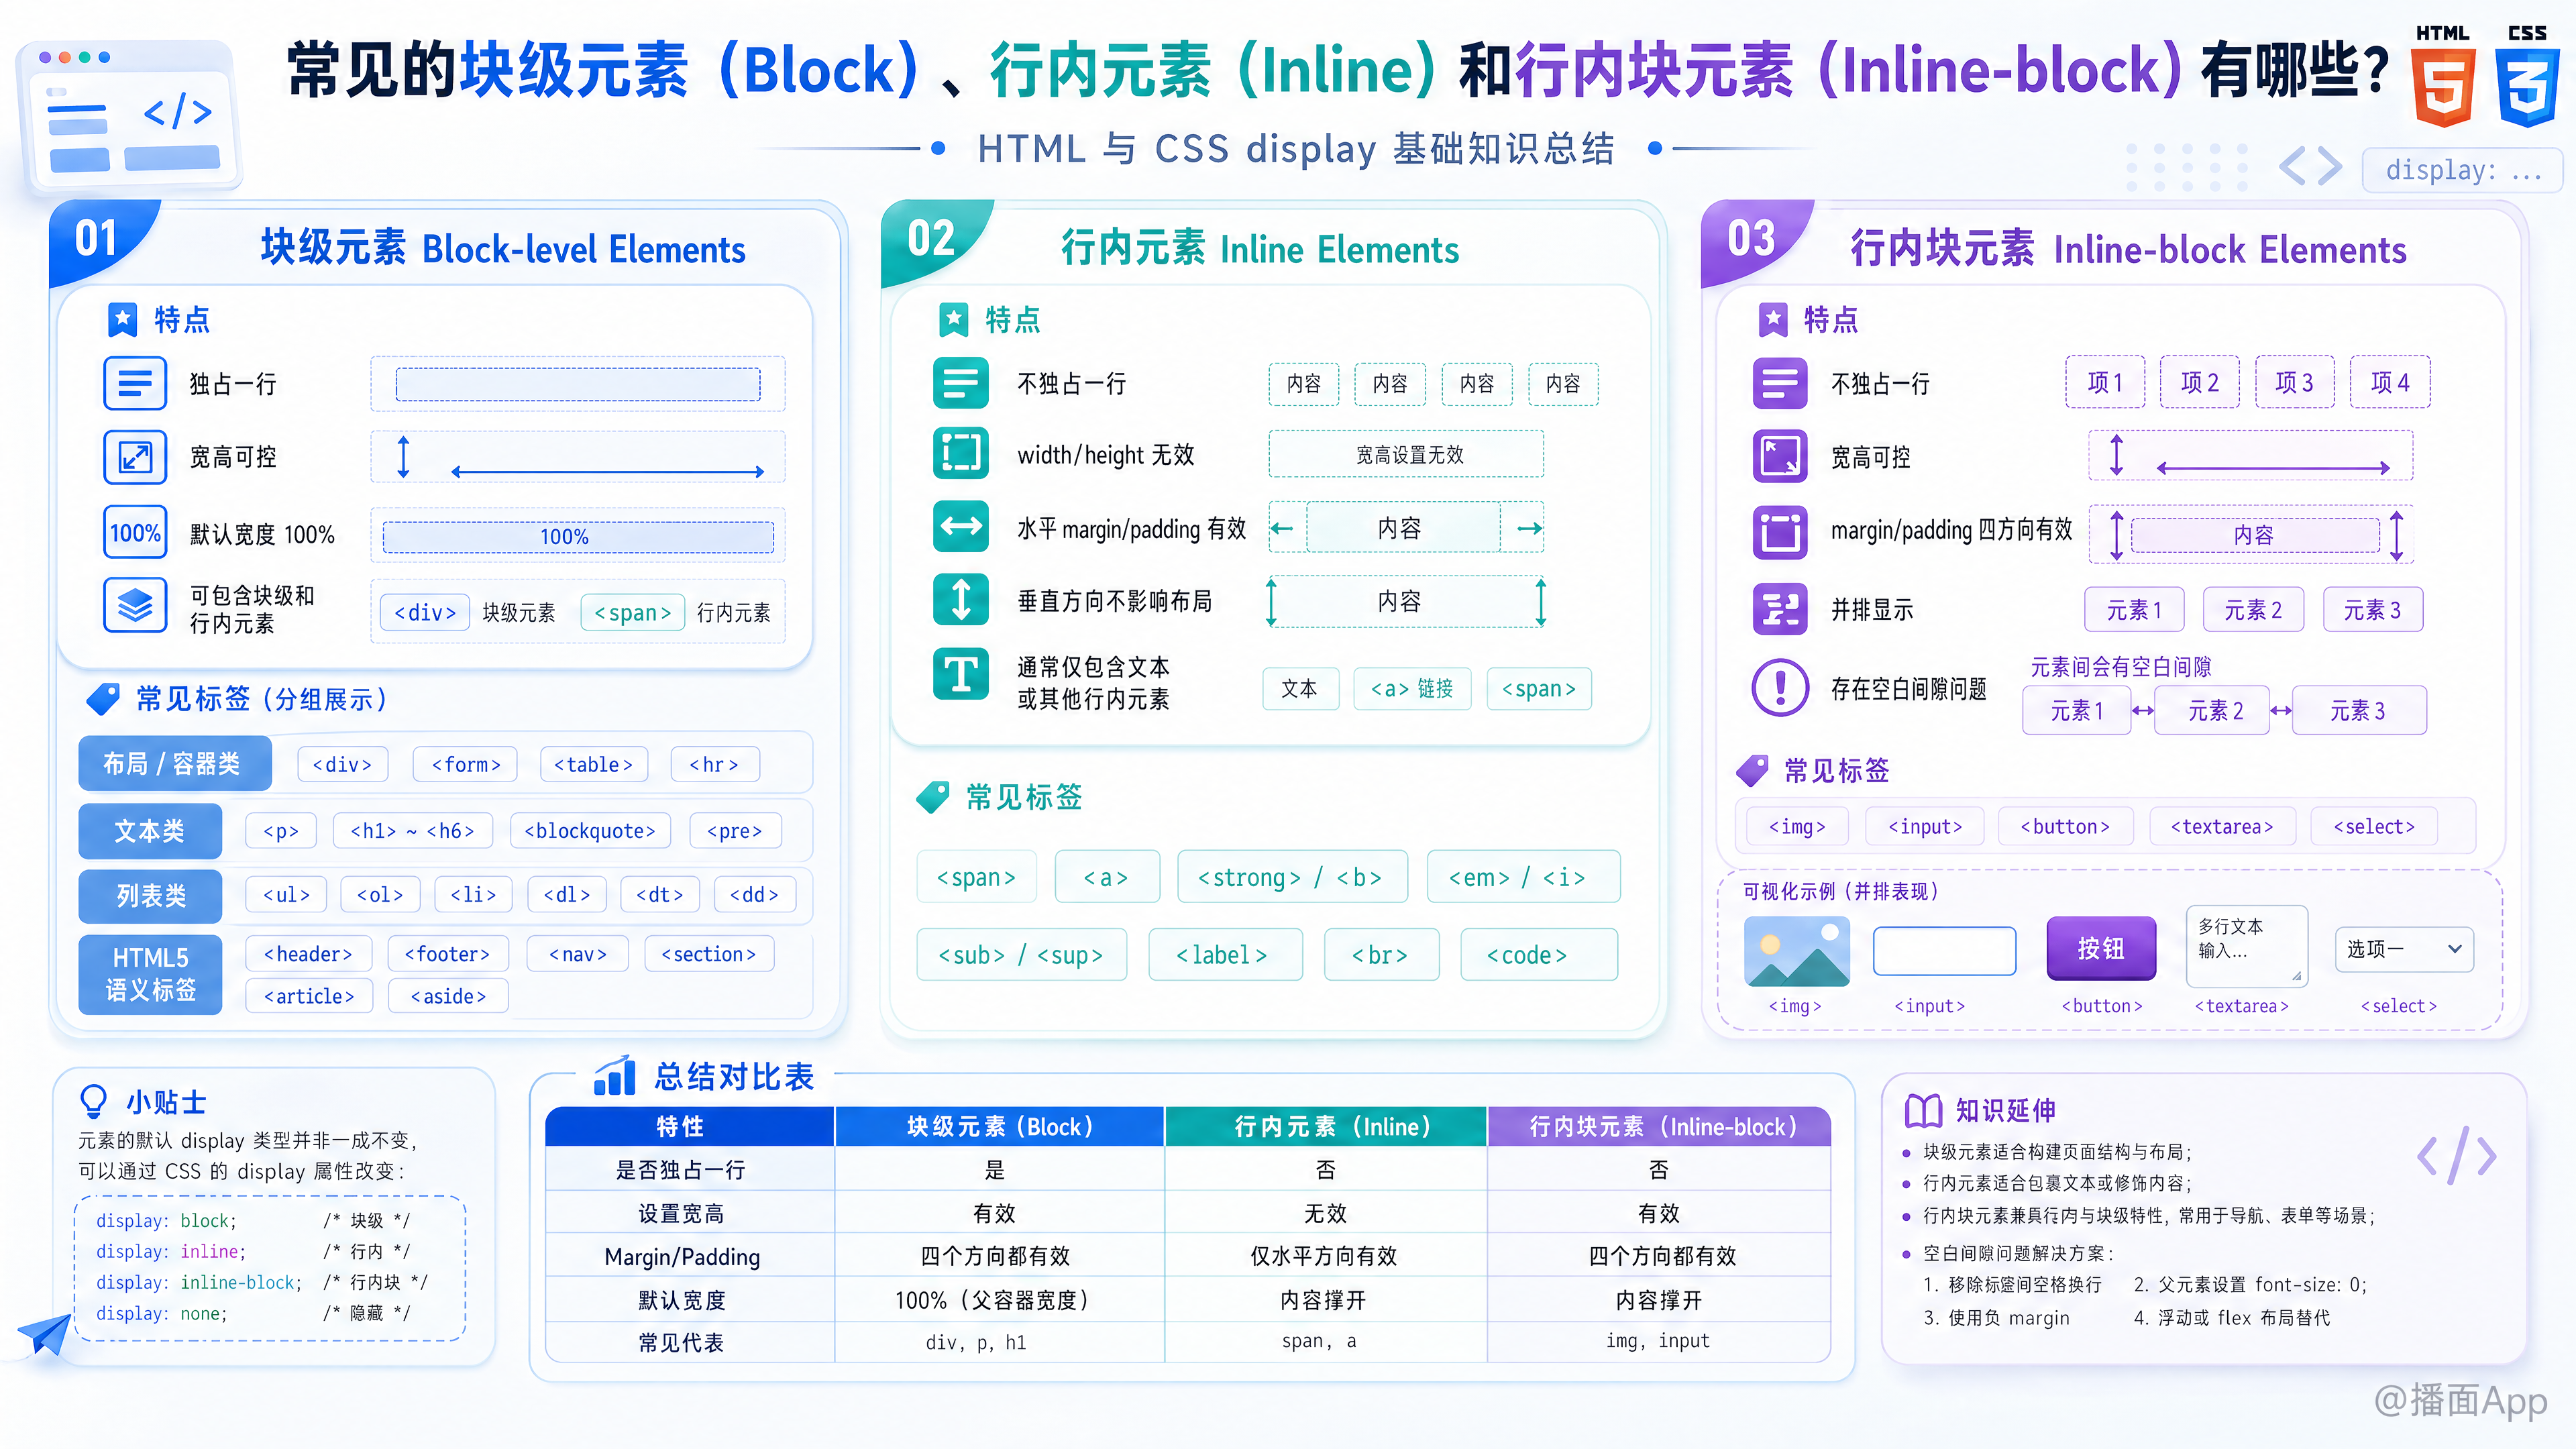Screen dimensions: 2576x1449
Task: Click the T text icon for 通常仅包含文本
Action: pos(961,674)
